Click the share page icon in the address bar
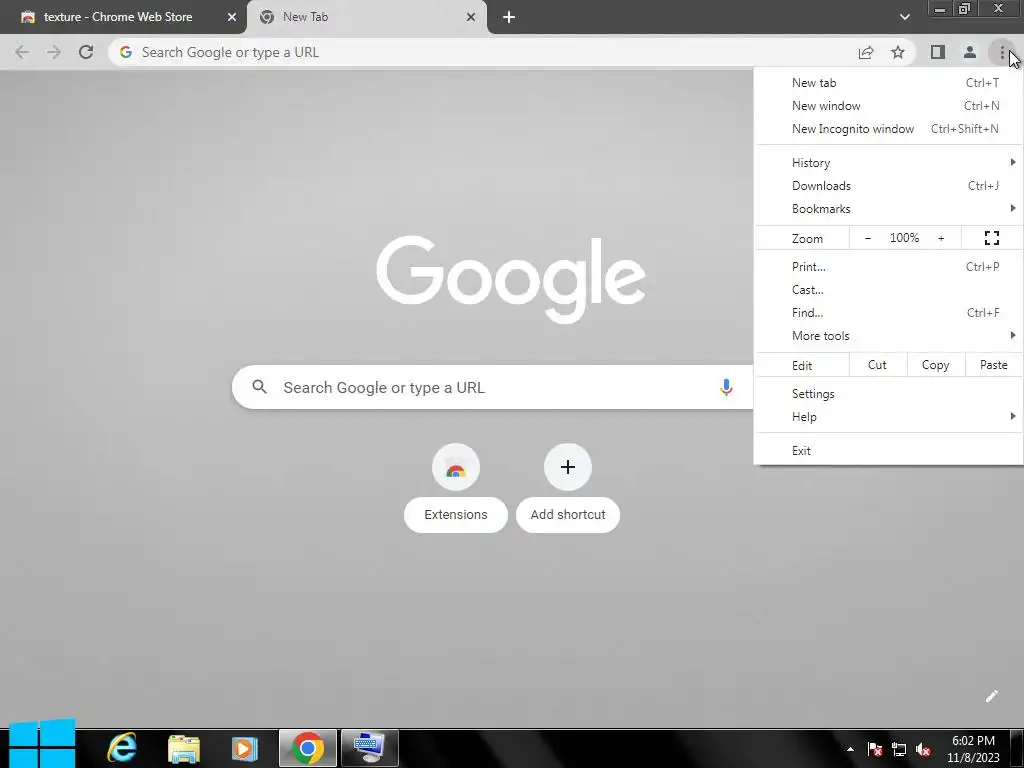Screen dimensions: 1024x768 [866, 52]
